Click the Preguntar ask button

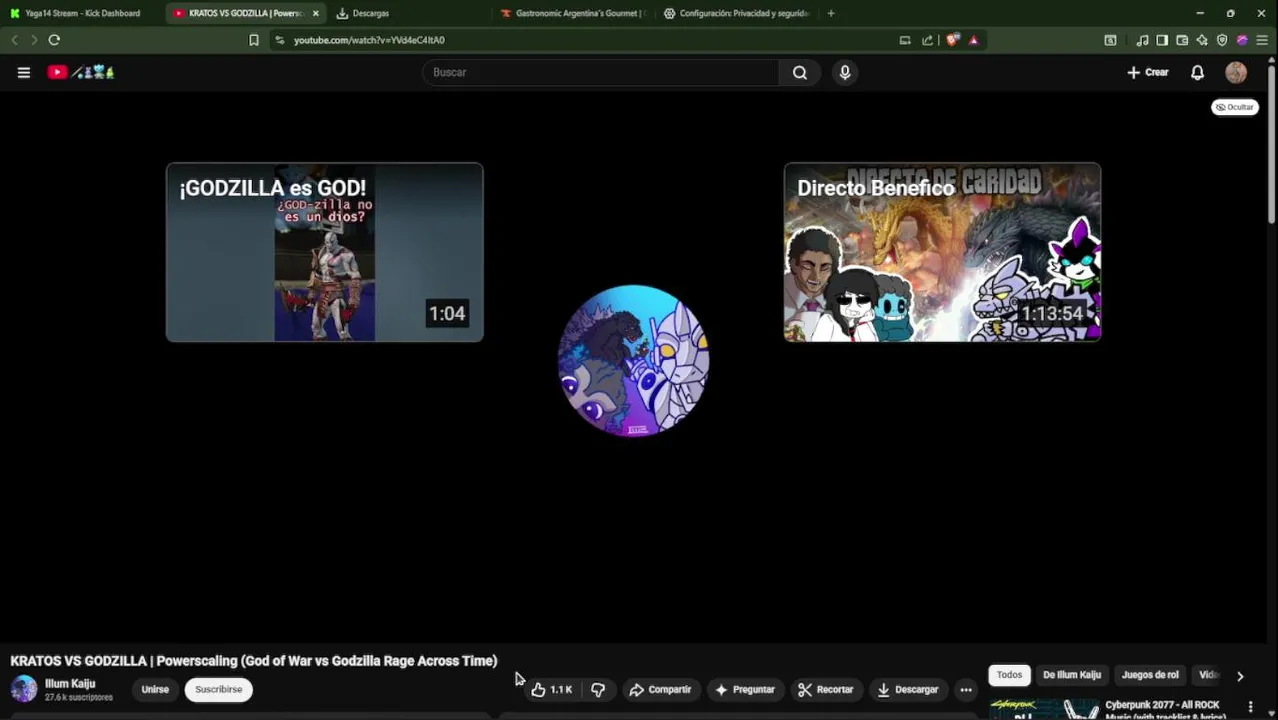pos(744,689)
